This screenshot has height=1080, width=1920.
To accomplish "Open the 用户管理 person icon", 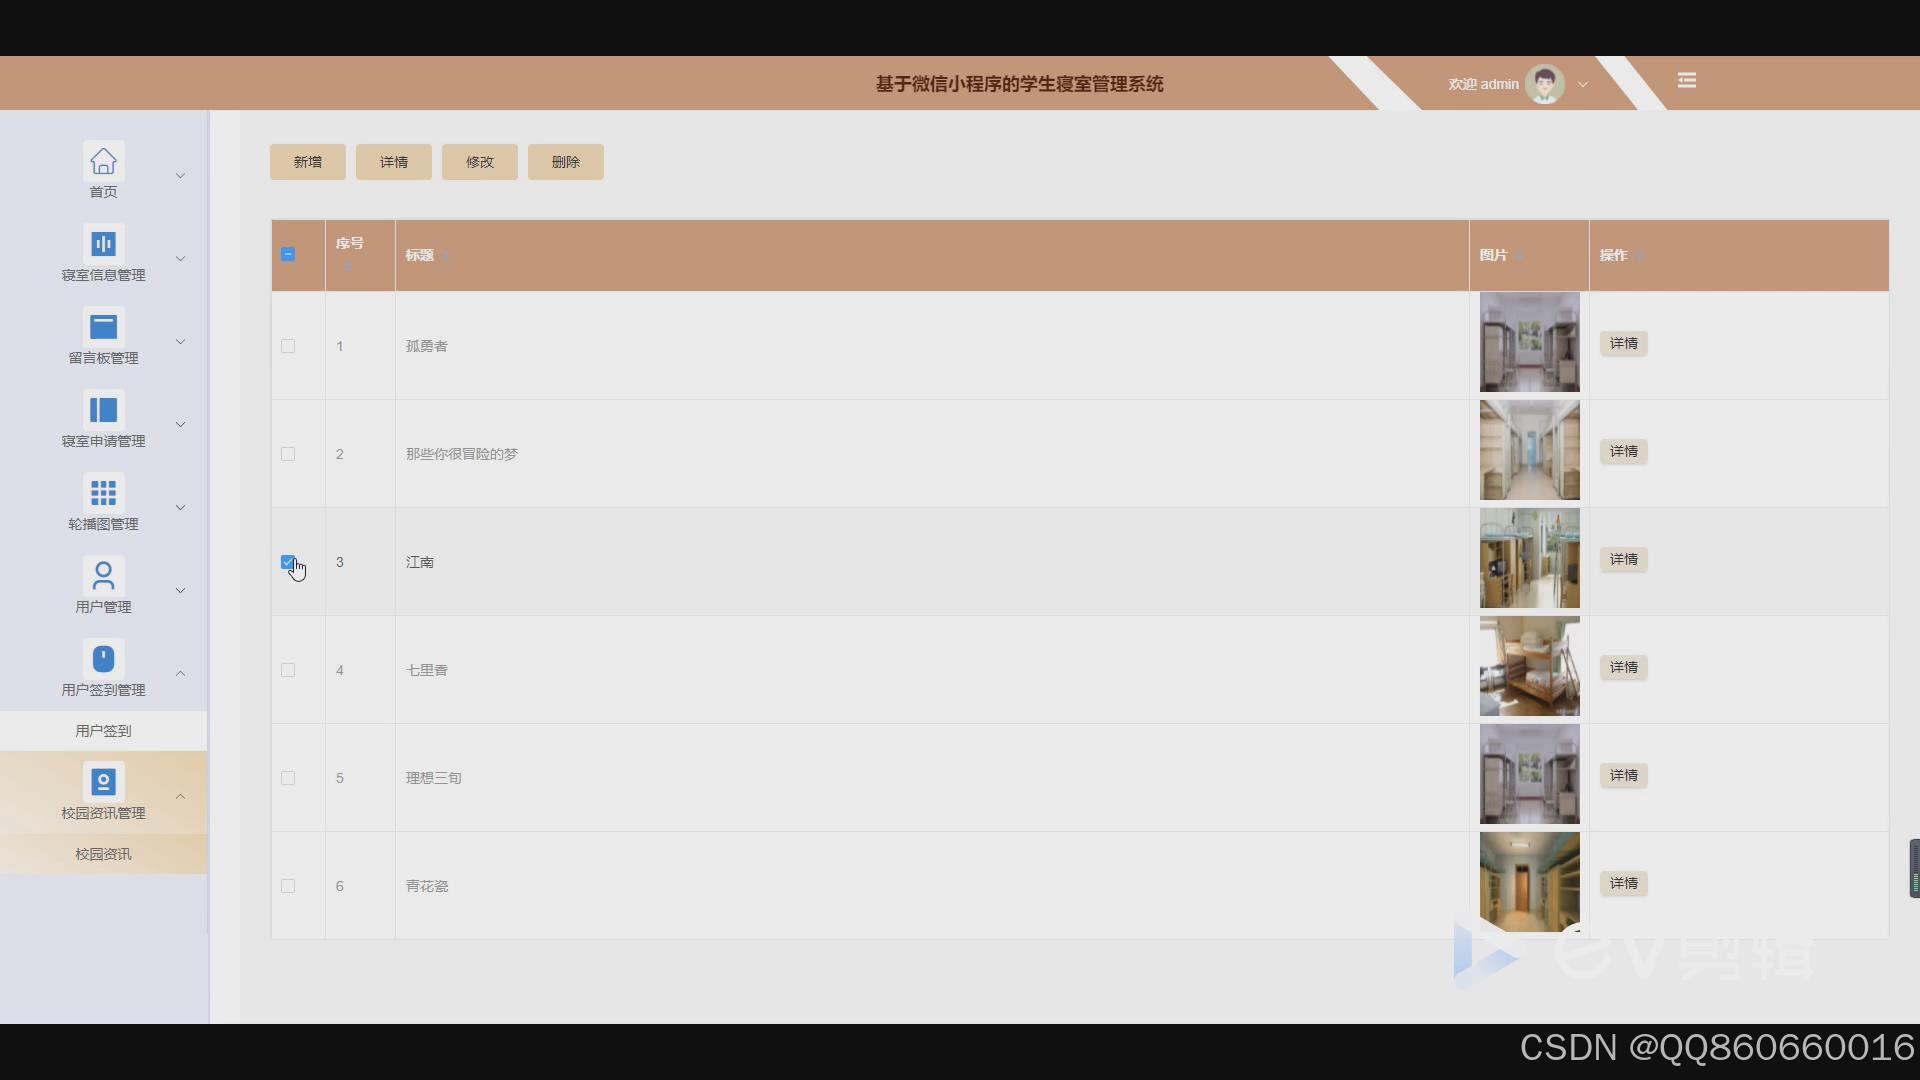I will click(103, 576).
